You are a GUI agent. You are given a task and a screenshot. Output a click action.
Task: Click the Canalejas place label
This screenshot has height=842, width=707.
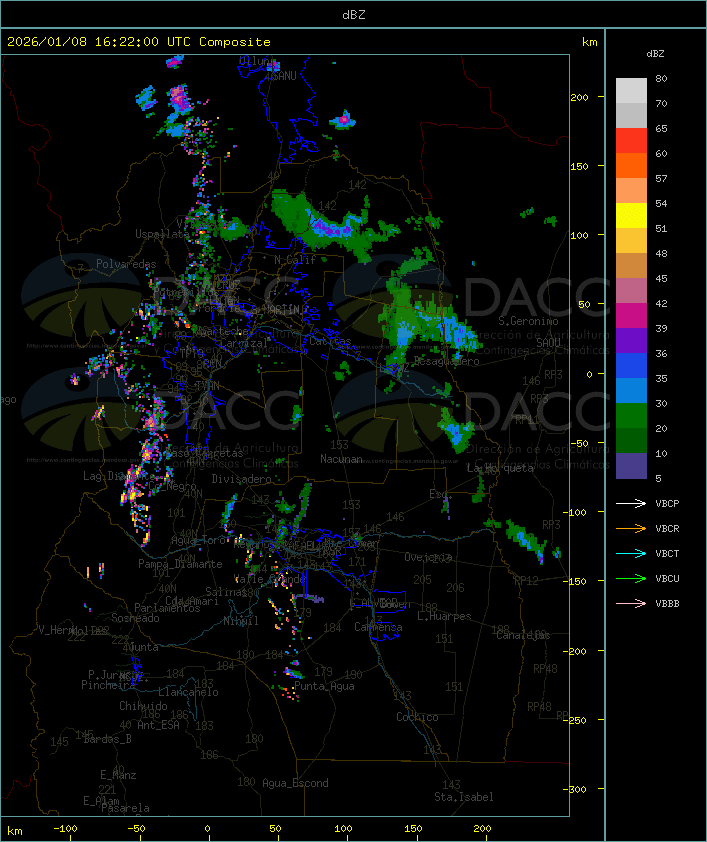click(x=523, y=635)
